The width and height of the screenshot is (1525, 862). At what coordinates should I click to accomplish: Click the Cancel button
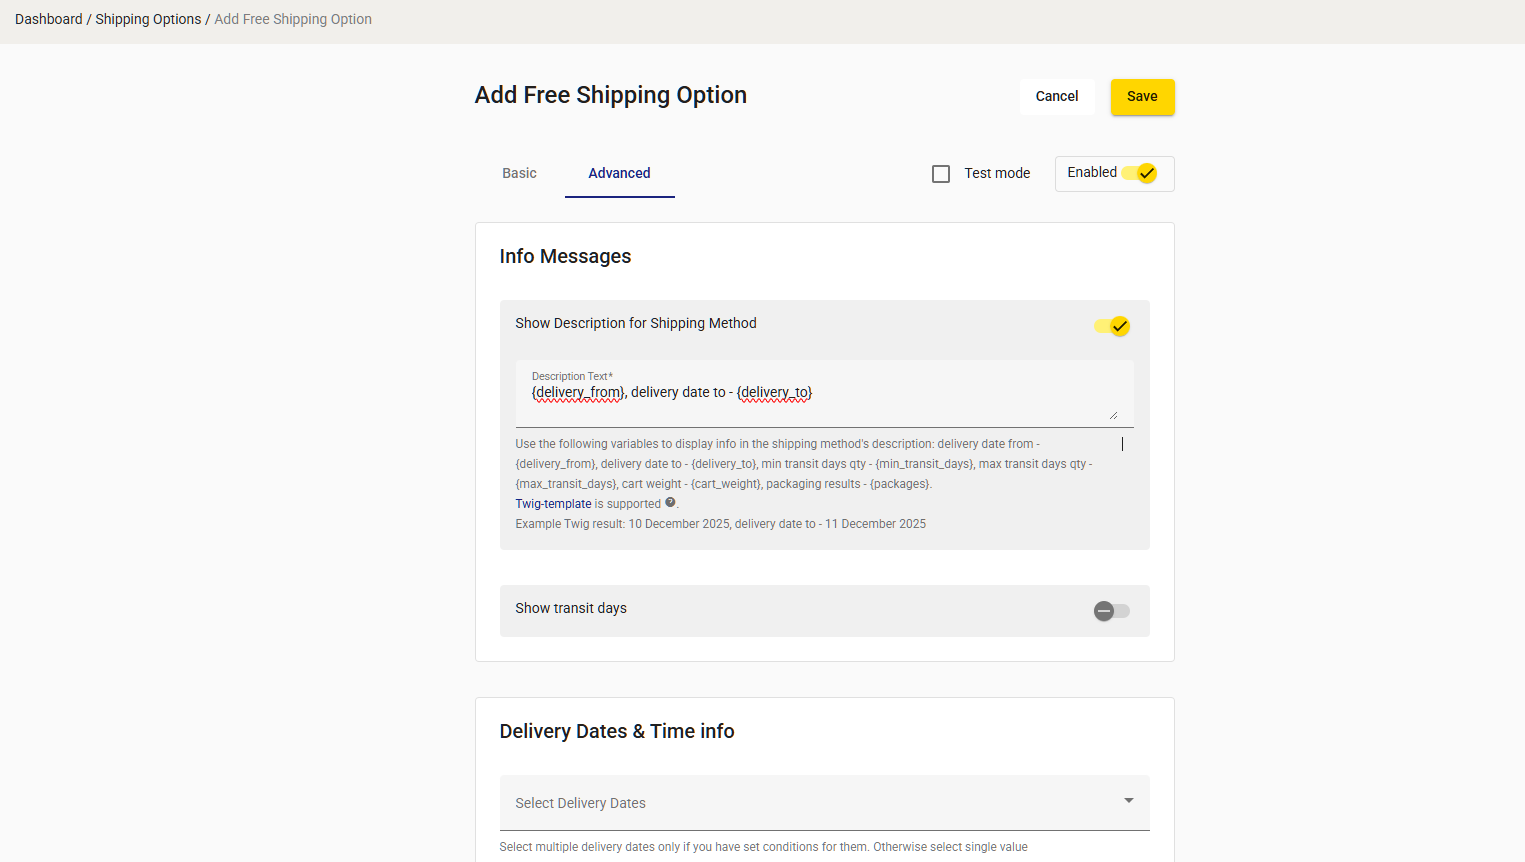click(x=1056, y=97)
